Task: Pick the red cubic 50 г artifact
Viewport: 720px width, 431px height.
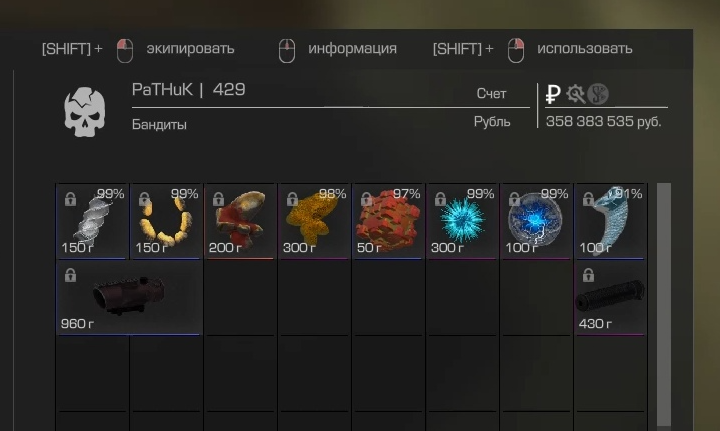Action: (388, 221)
